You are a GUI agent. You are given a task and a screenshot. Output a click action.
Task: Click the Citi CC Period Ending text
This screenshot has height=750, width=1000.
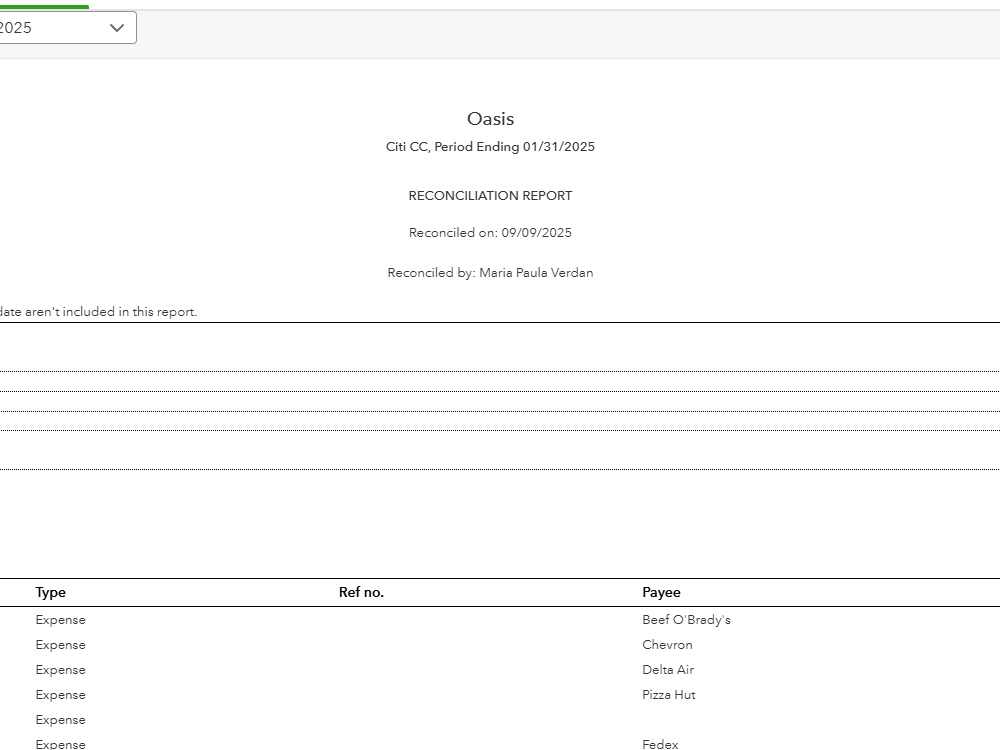click(490, 147)
